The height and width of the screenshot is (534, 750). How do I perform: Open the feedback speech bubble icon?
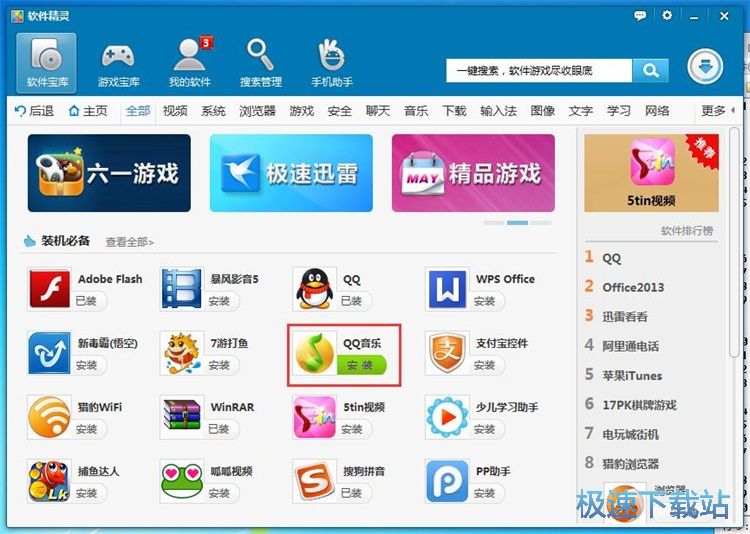click(640, 16)
